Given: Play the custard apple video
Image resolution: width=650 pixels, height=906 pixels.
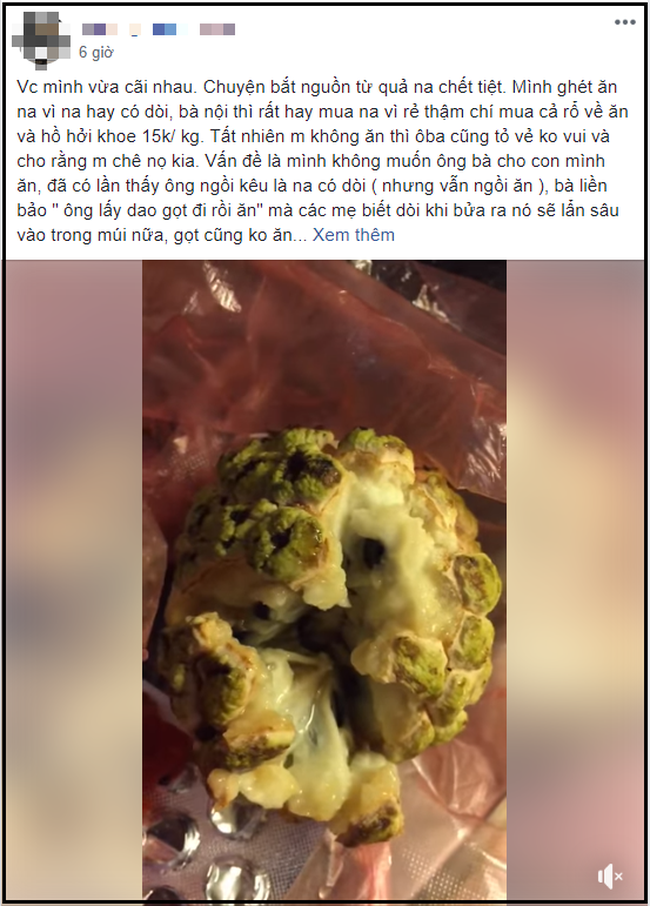Looking at the screenshot, I should click(324, 582).
